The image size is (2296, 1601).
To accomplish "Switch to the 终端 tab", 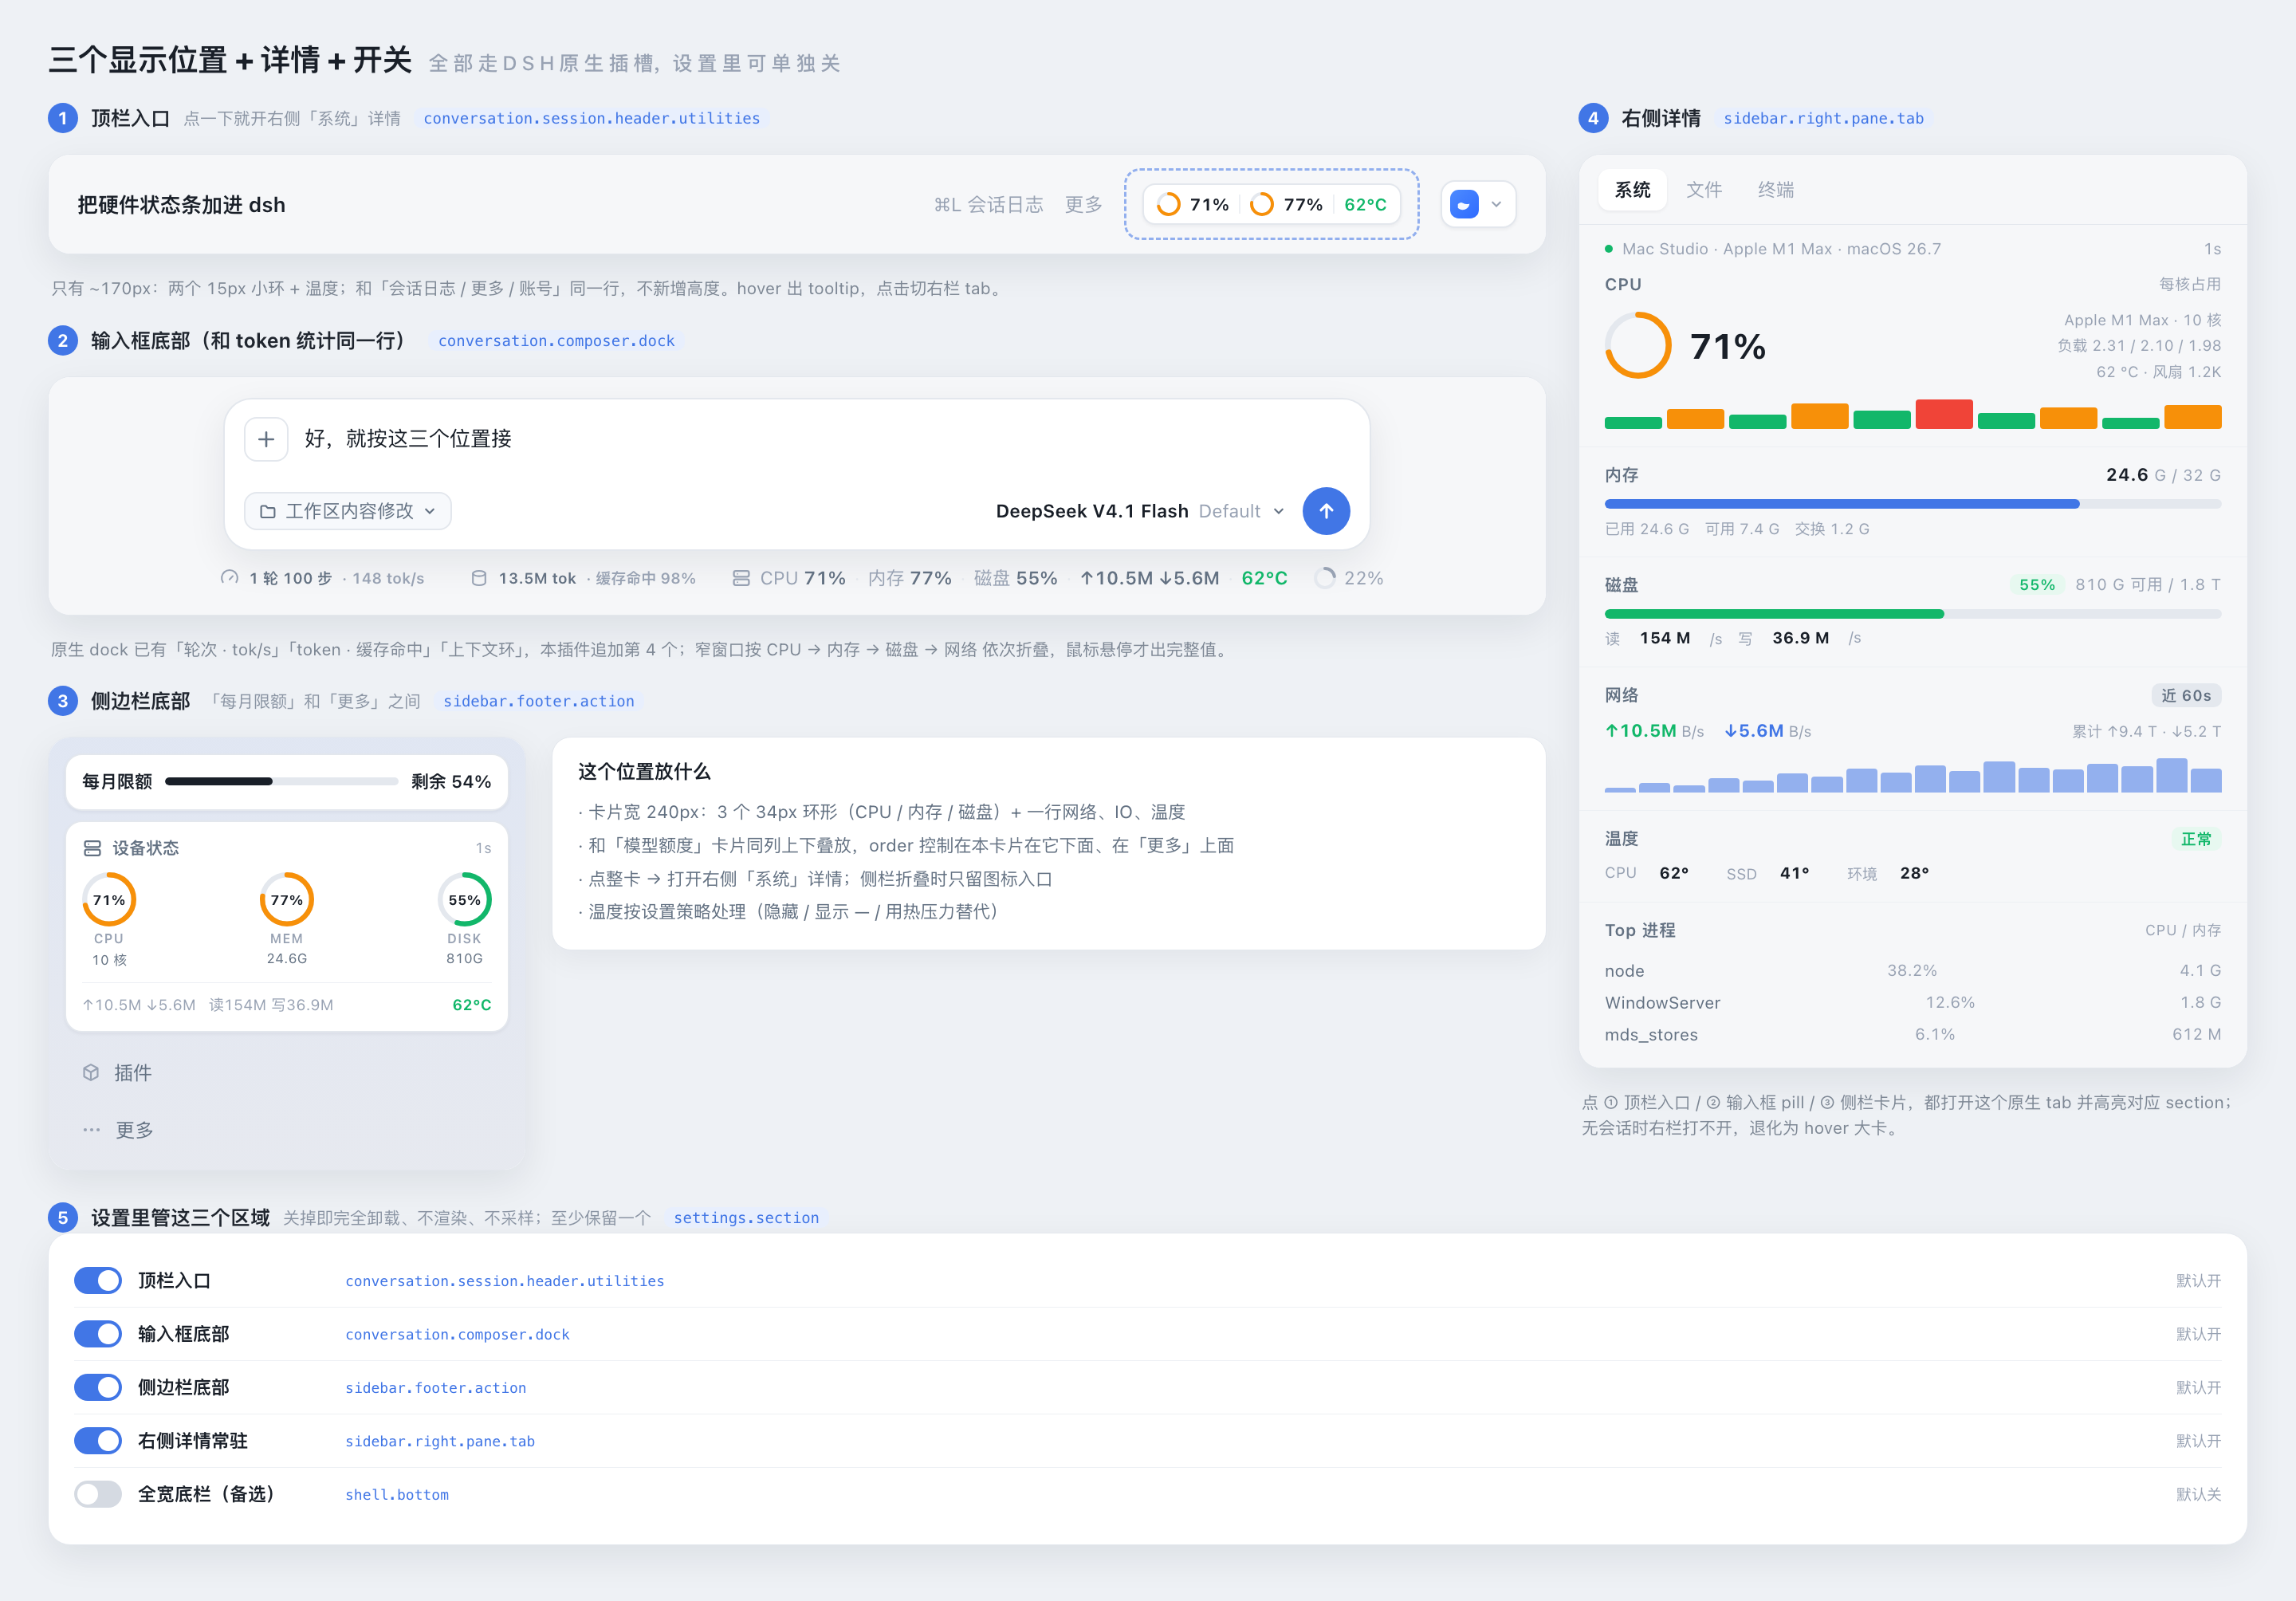I will pos(1776,189).
